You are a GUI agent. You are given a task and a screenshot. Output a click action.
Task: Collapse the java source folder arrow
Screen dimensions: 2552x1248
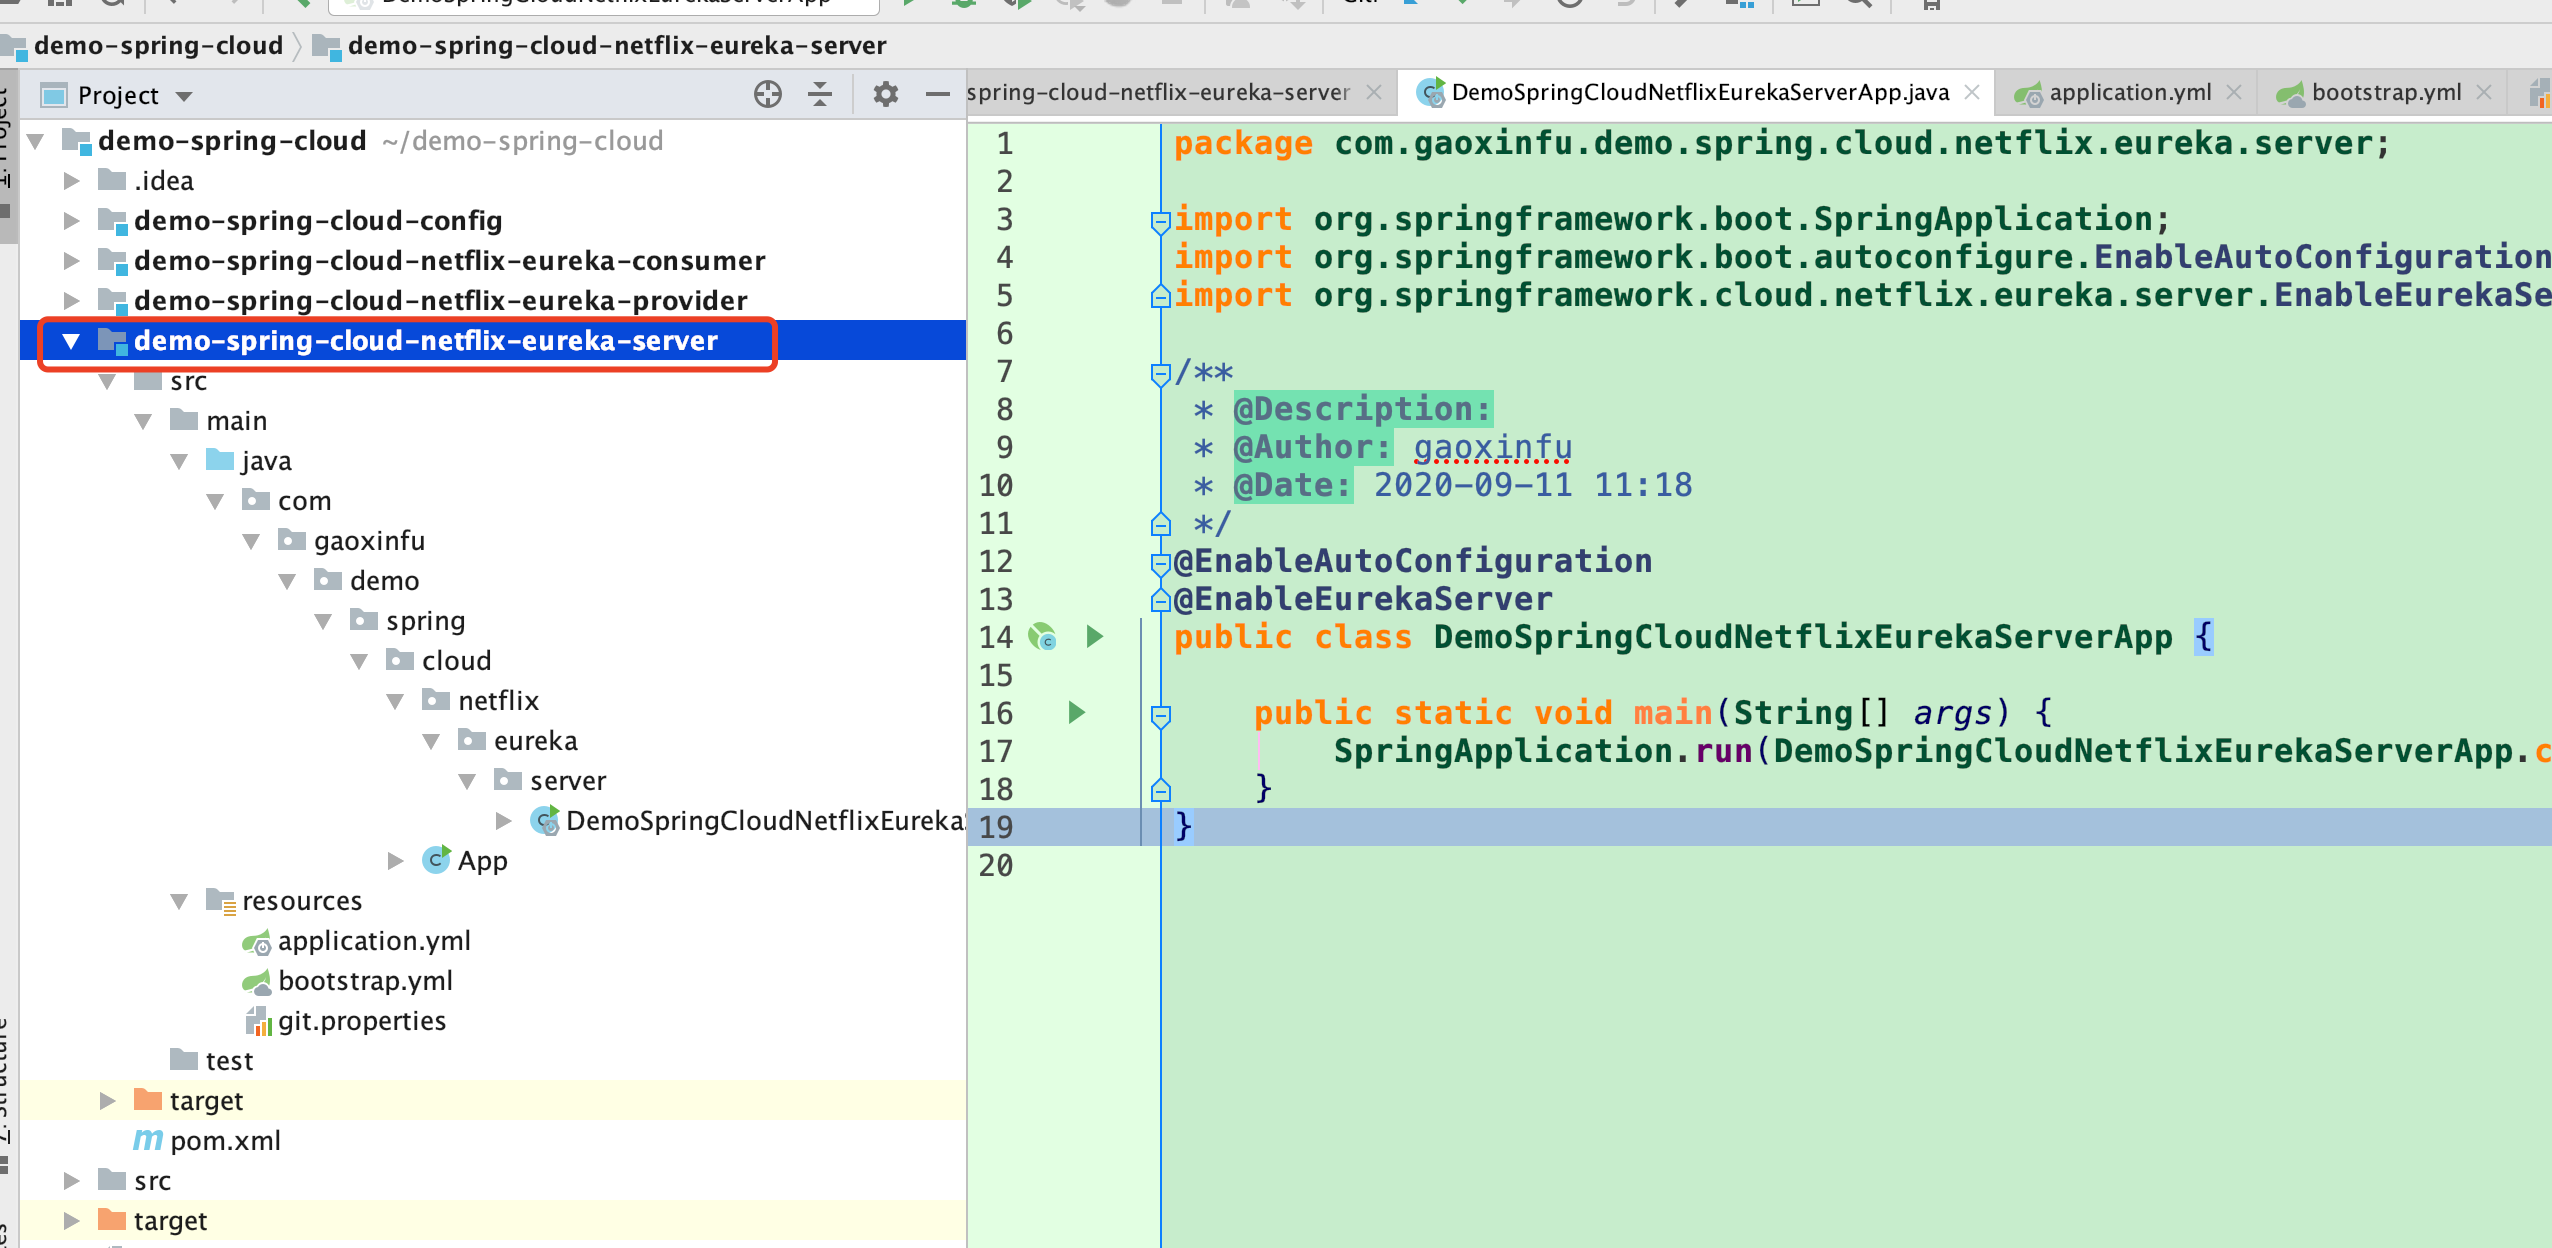(x=180, y=461)
